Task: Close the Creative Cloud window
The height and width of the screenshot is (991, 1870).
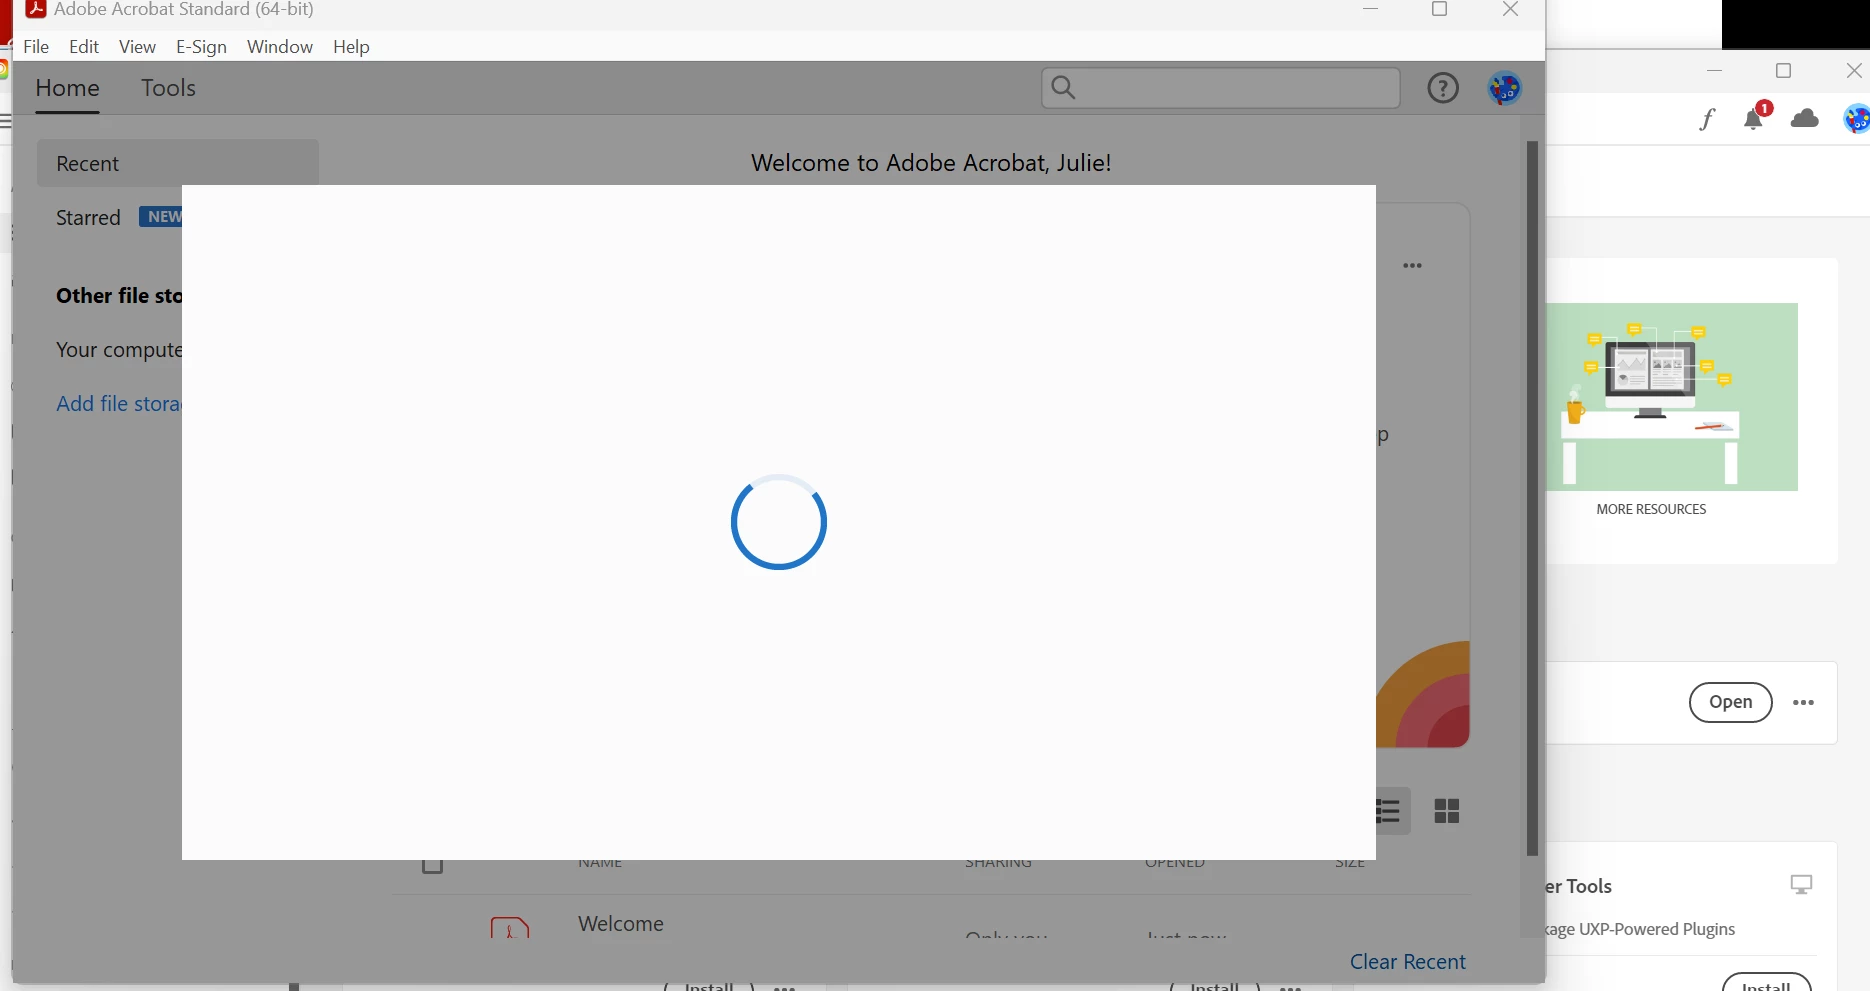Action: pyautogui.click(x=1854, y=70)
